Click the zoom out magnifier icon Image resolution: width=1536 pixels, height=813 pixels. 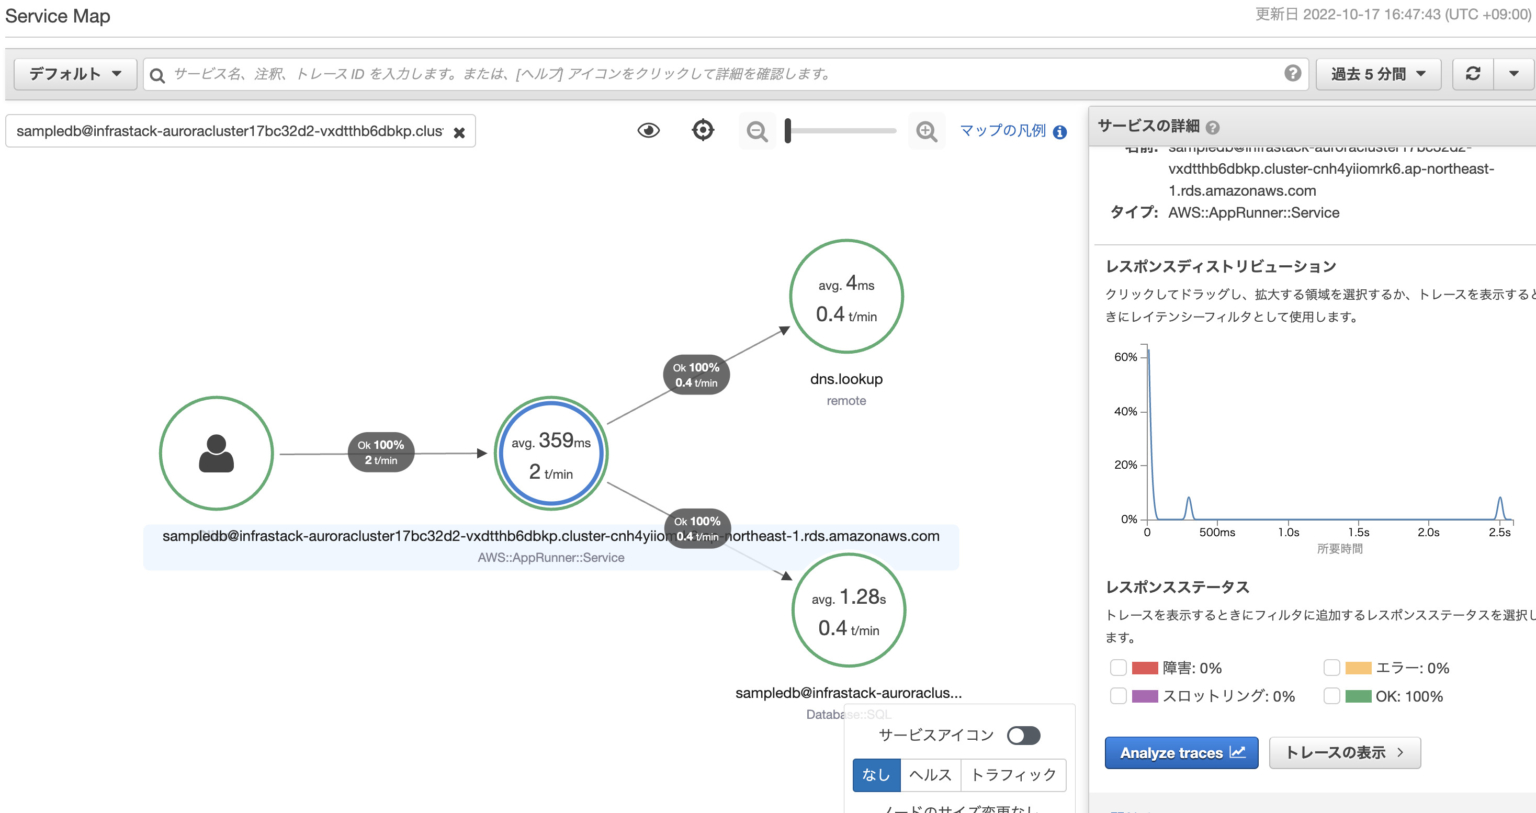point(757,130)
